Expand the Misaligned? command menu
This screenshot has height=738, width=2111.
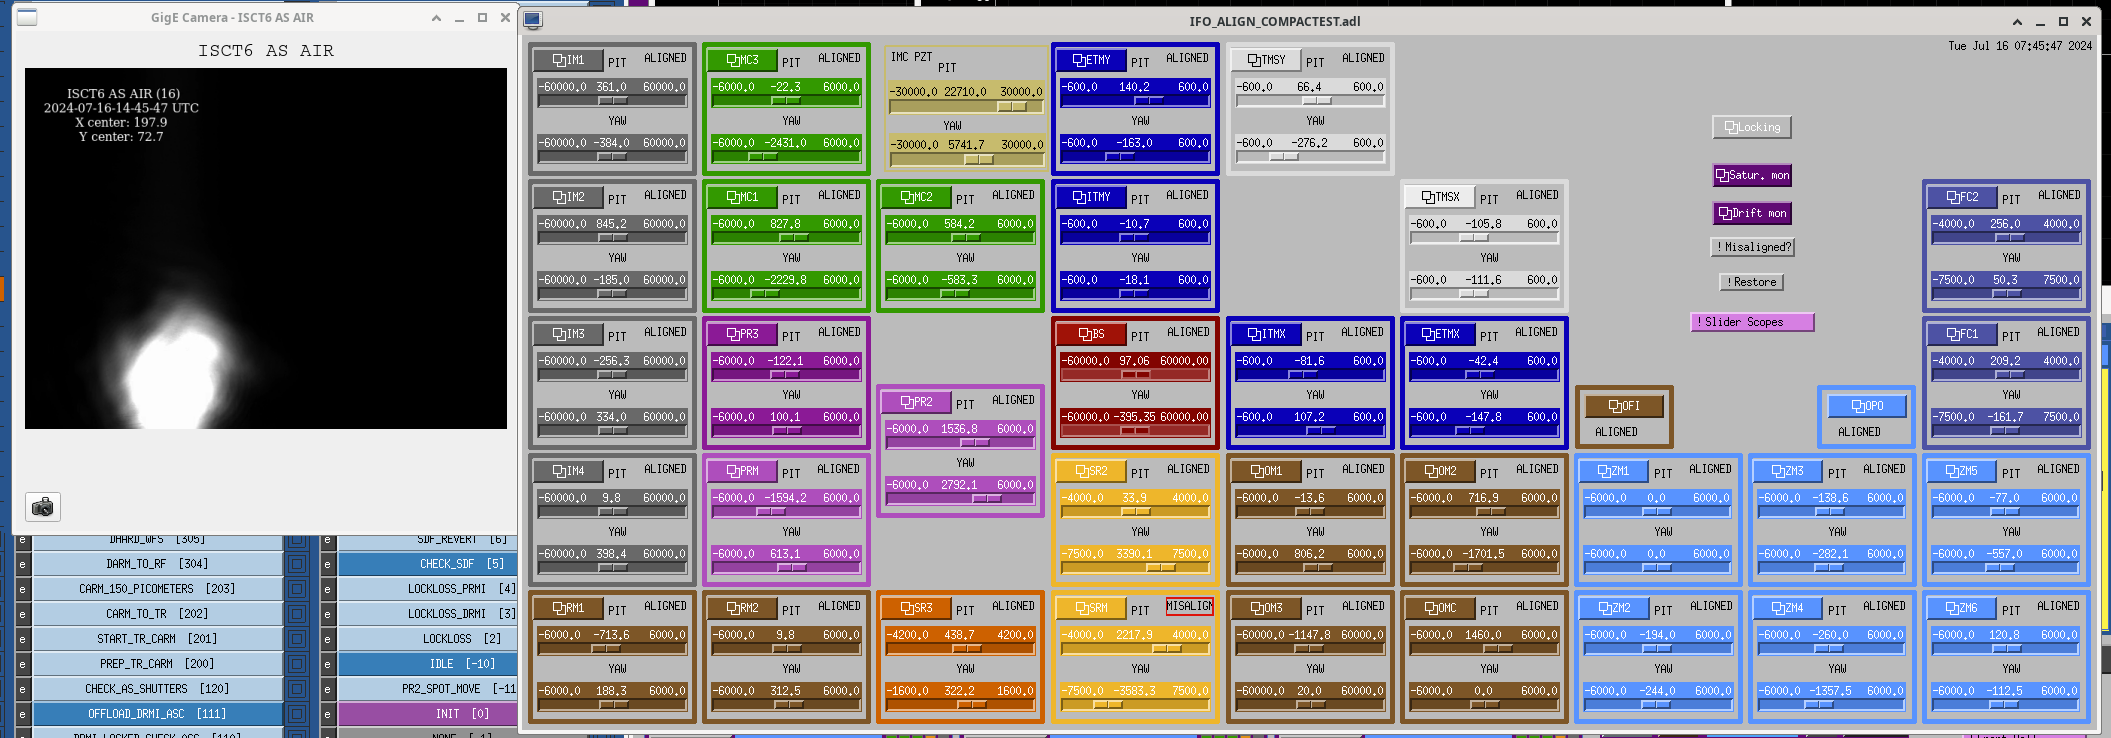[1754, 247]
